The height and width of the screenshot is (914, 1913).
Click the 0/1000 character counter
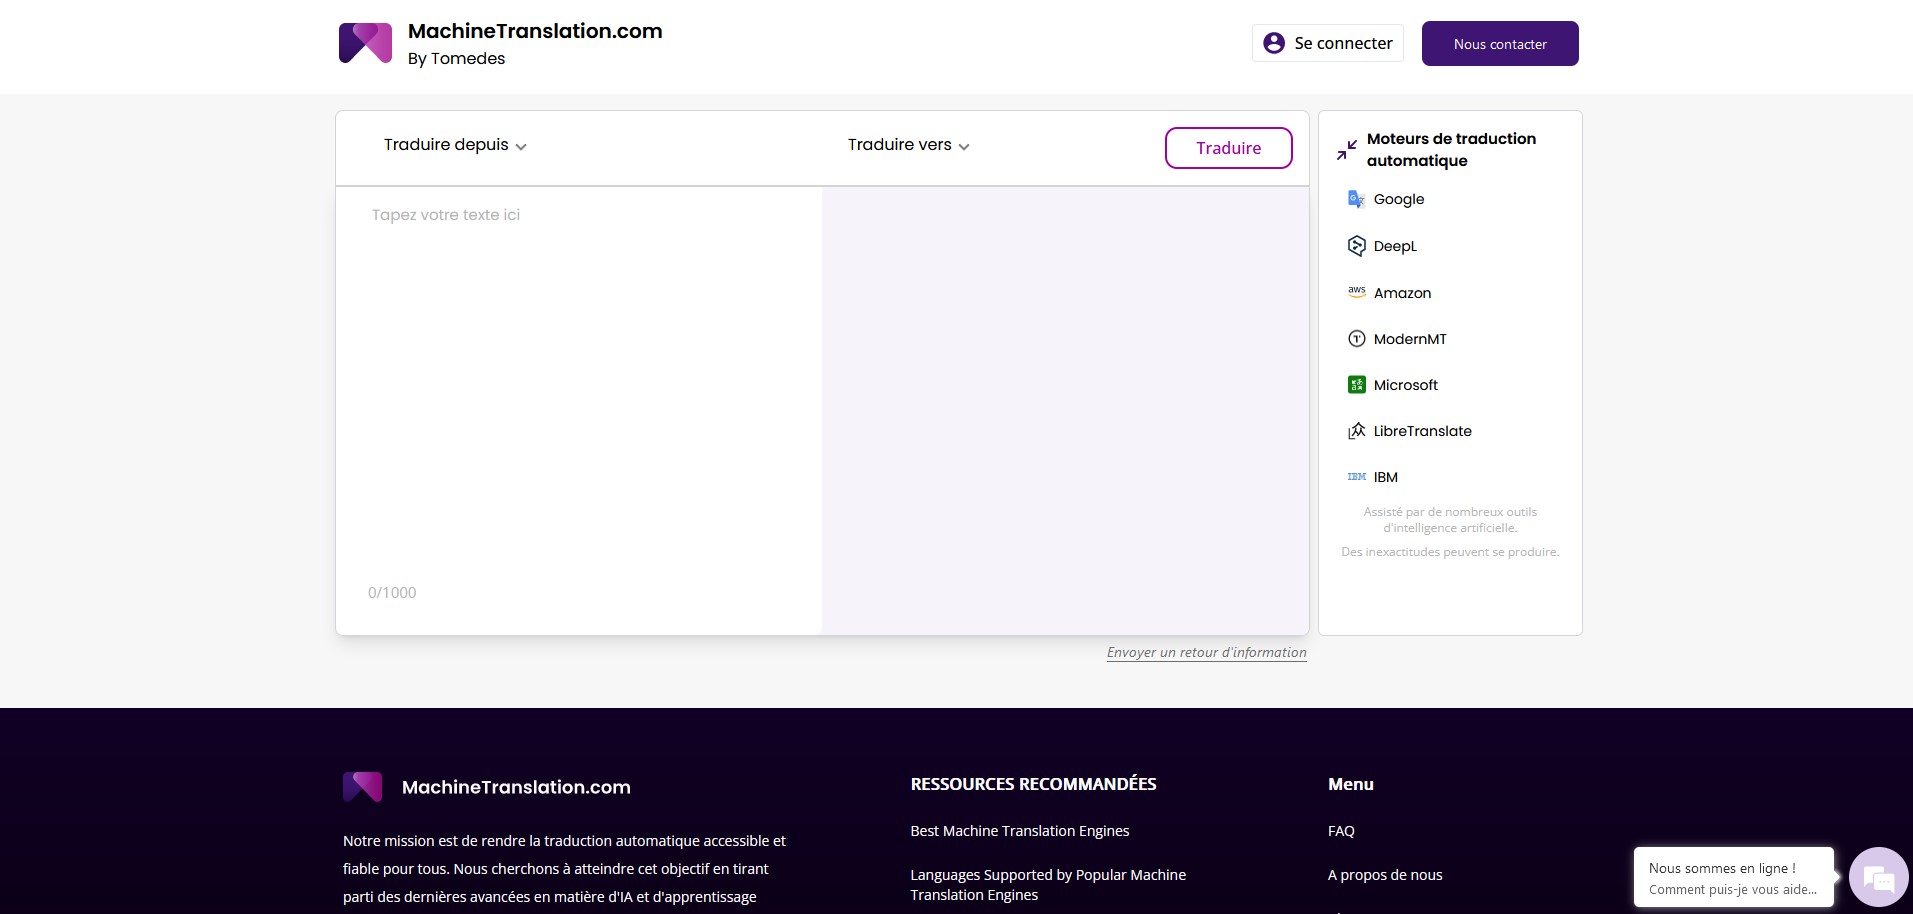pos(392,593)
